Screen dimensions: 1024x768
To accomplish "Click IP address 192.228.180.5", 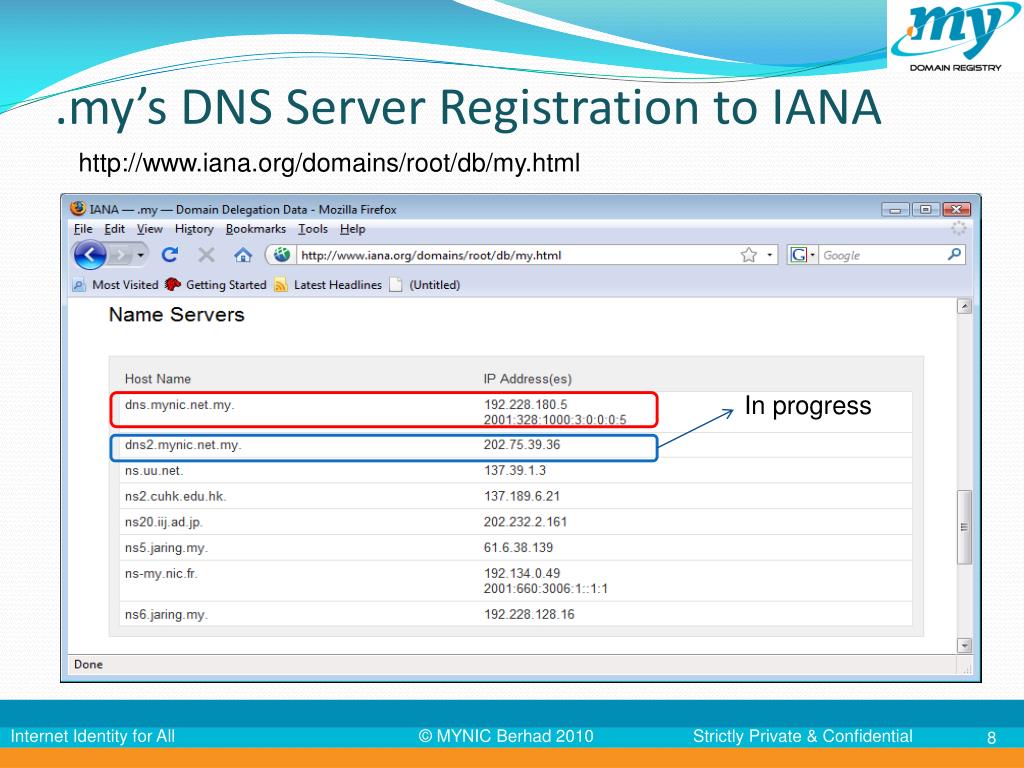I will pyautogui.click(x=526, y=404).
